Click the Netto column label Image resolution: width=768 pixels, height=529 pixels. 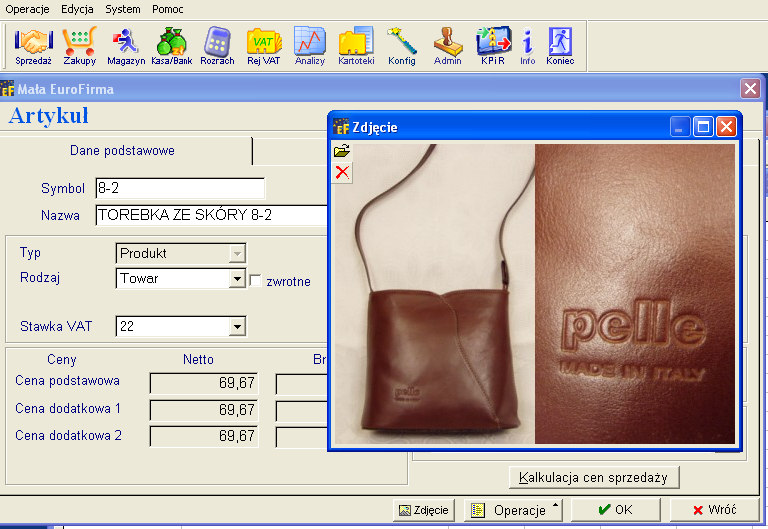point(198,360)
